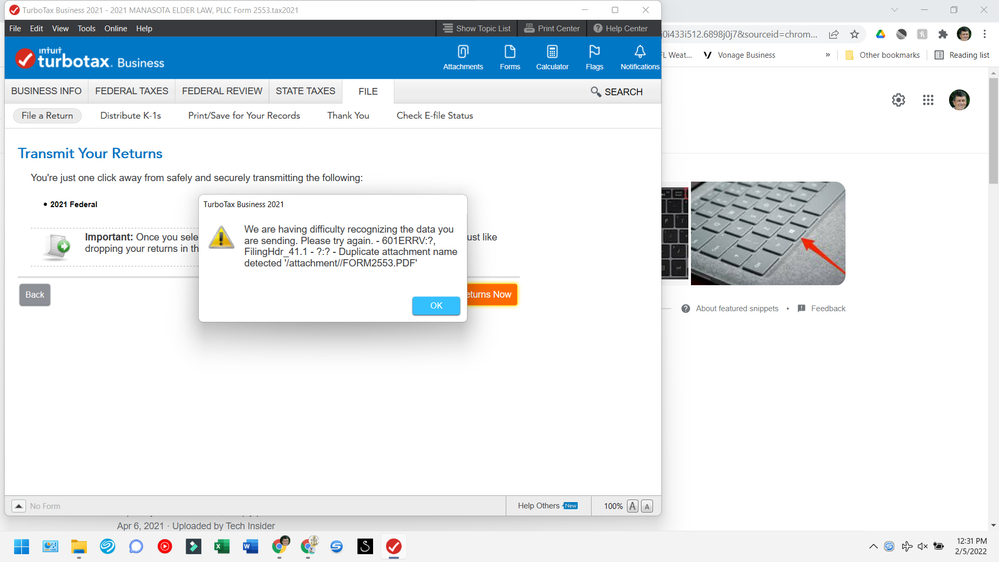Switch to the BUSINESS INFO tab
999x562 pixels.
coord(47,91)
